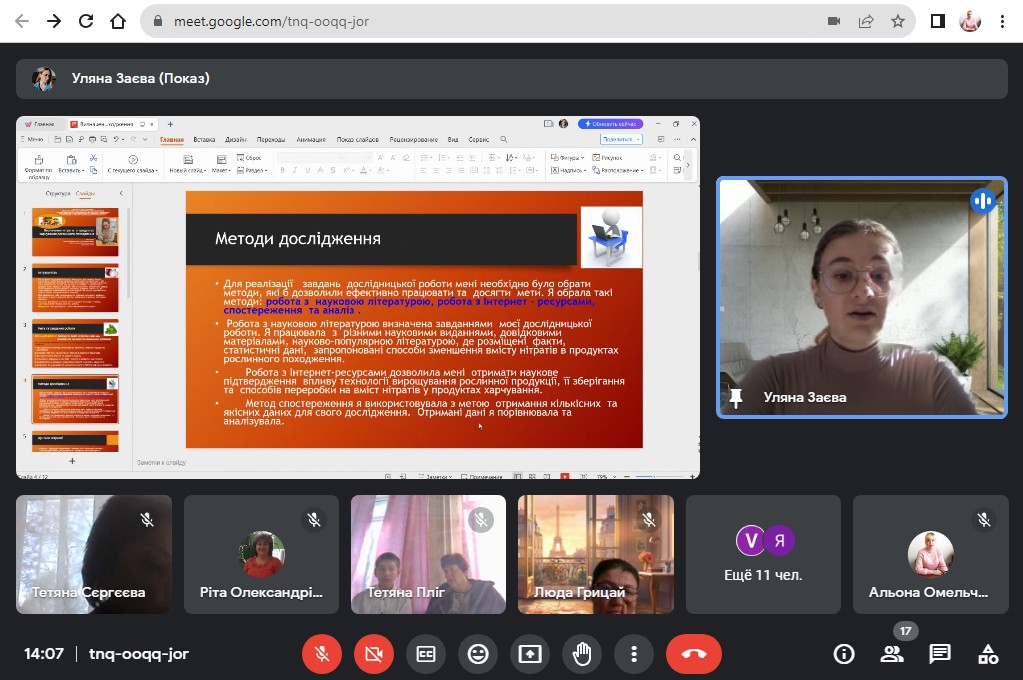This screenshot has width=1023, height=680.
Task: Show the participants list icon
Action: [x=891, y=654]
